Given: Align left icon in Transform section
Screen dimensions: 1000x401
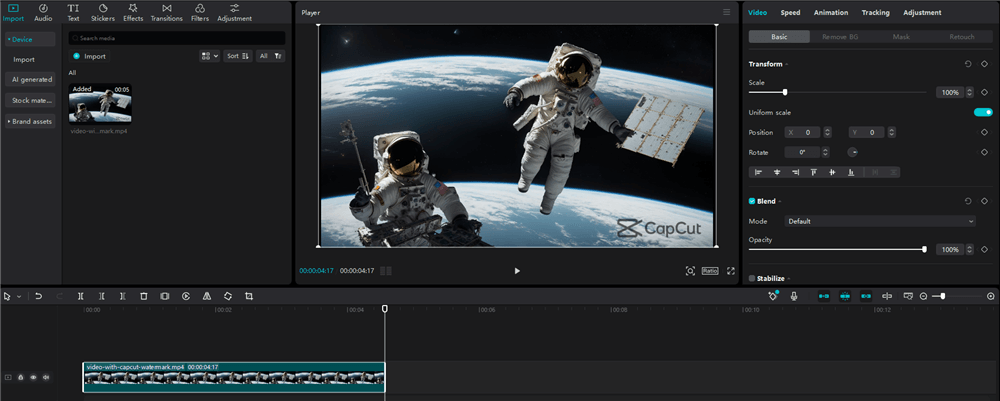Looking at the screenshot, I should (x=758, y=172).
